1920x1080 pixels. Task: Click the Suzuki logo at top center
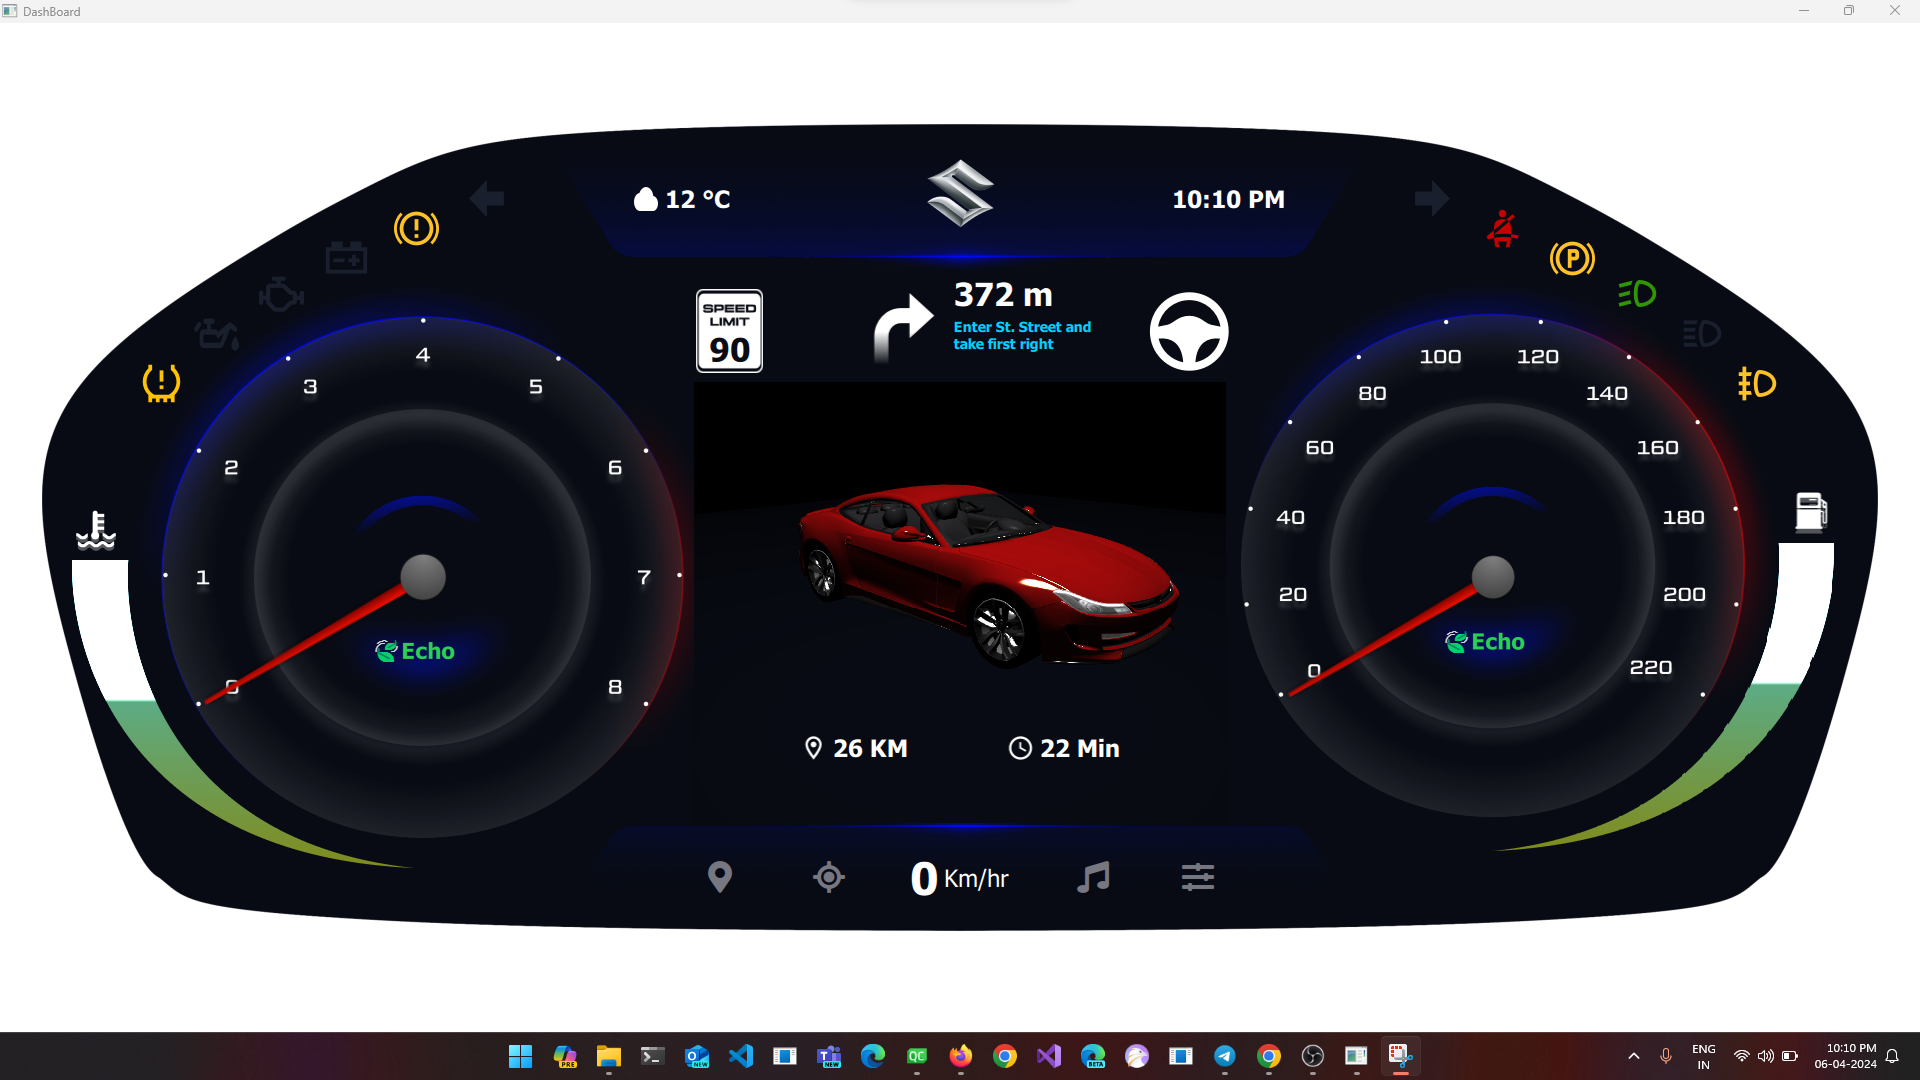961,193
